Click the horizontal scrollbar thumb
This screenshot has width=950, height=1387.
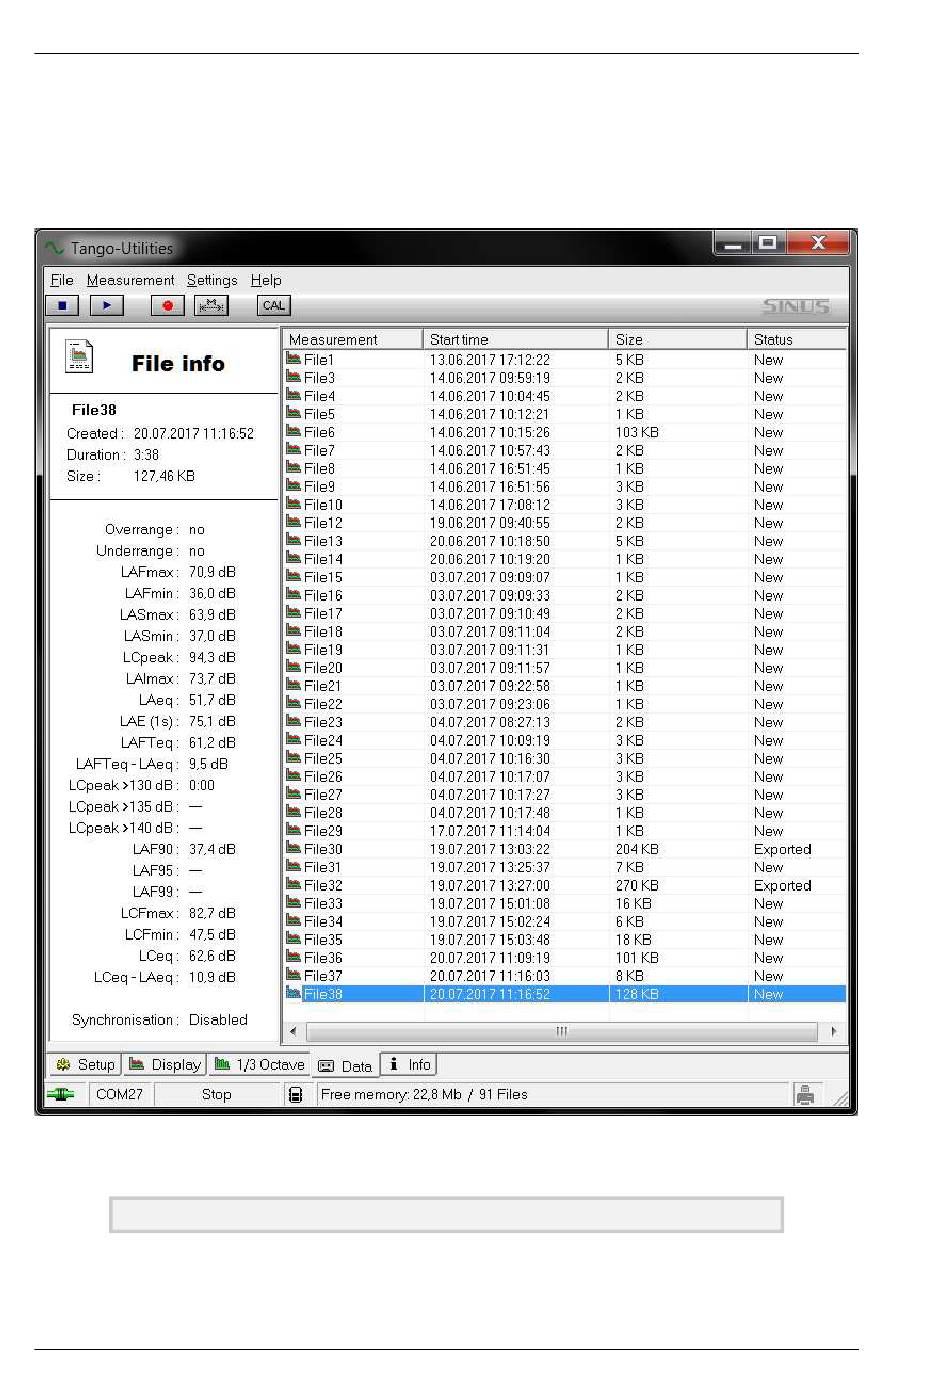pyautogui.click(x=562, y=1031)
